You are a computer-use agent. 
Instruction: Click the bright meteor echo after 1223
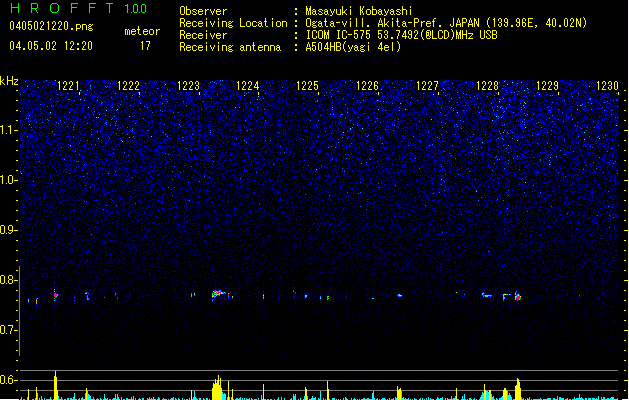tap(218, 294)
